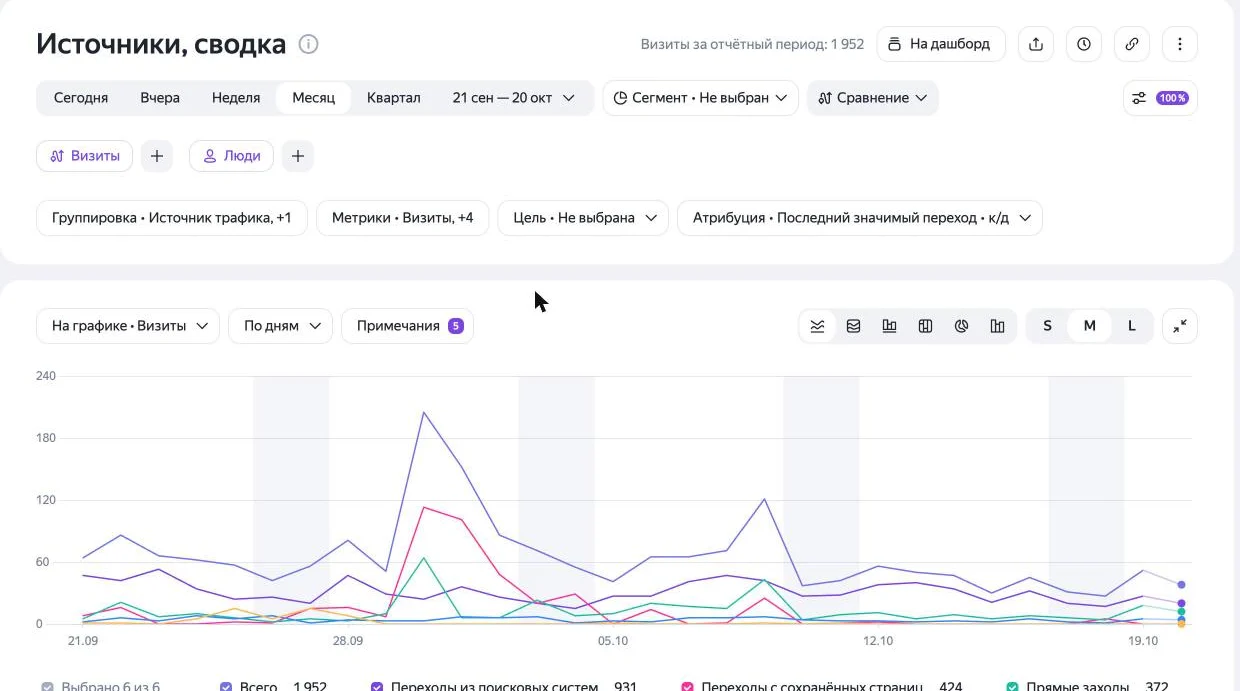This screenshot has width=1240, height=691.
Task: Open the clock history icon button
Action: point(1084,44)
